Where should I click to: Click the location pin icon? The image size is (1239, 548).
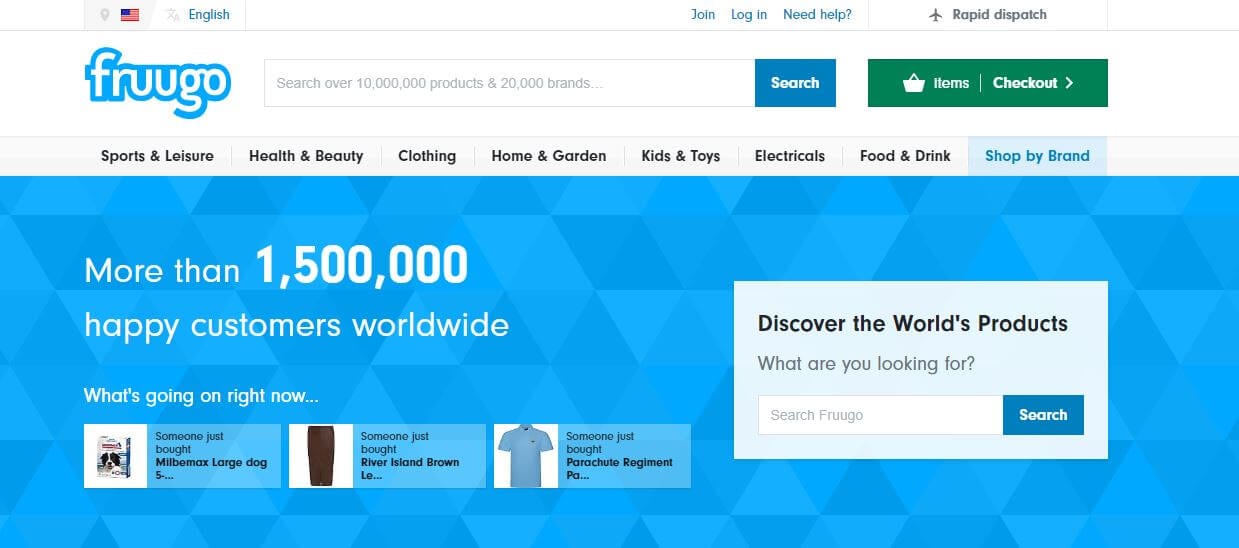[x=105, y=15]
